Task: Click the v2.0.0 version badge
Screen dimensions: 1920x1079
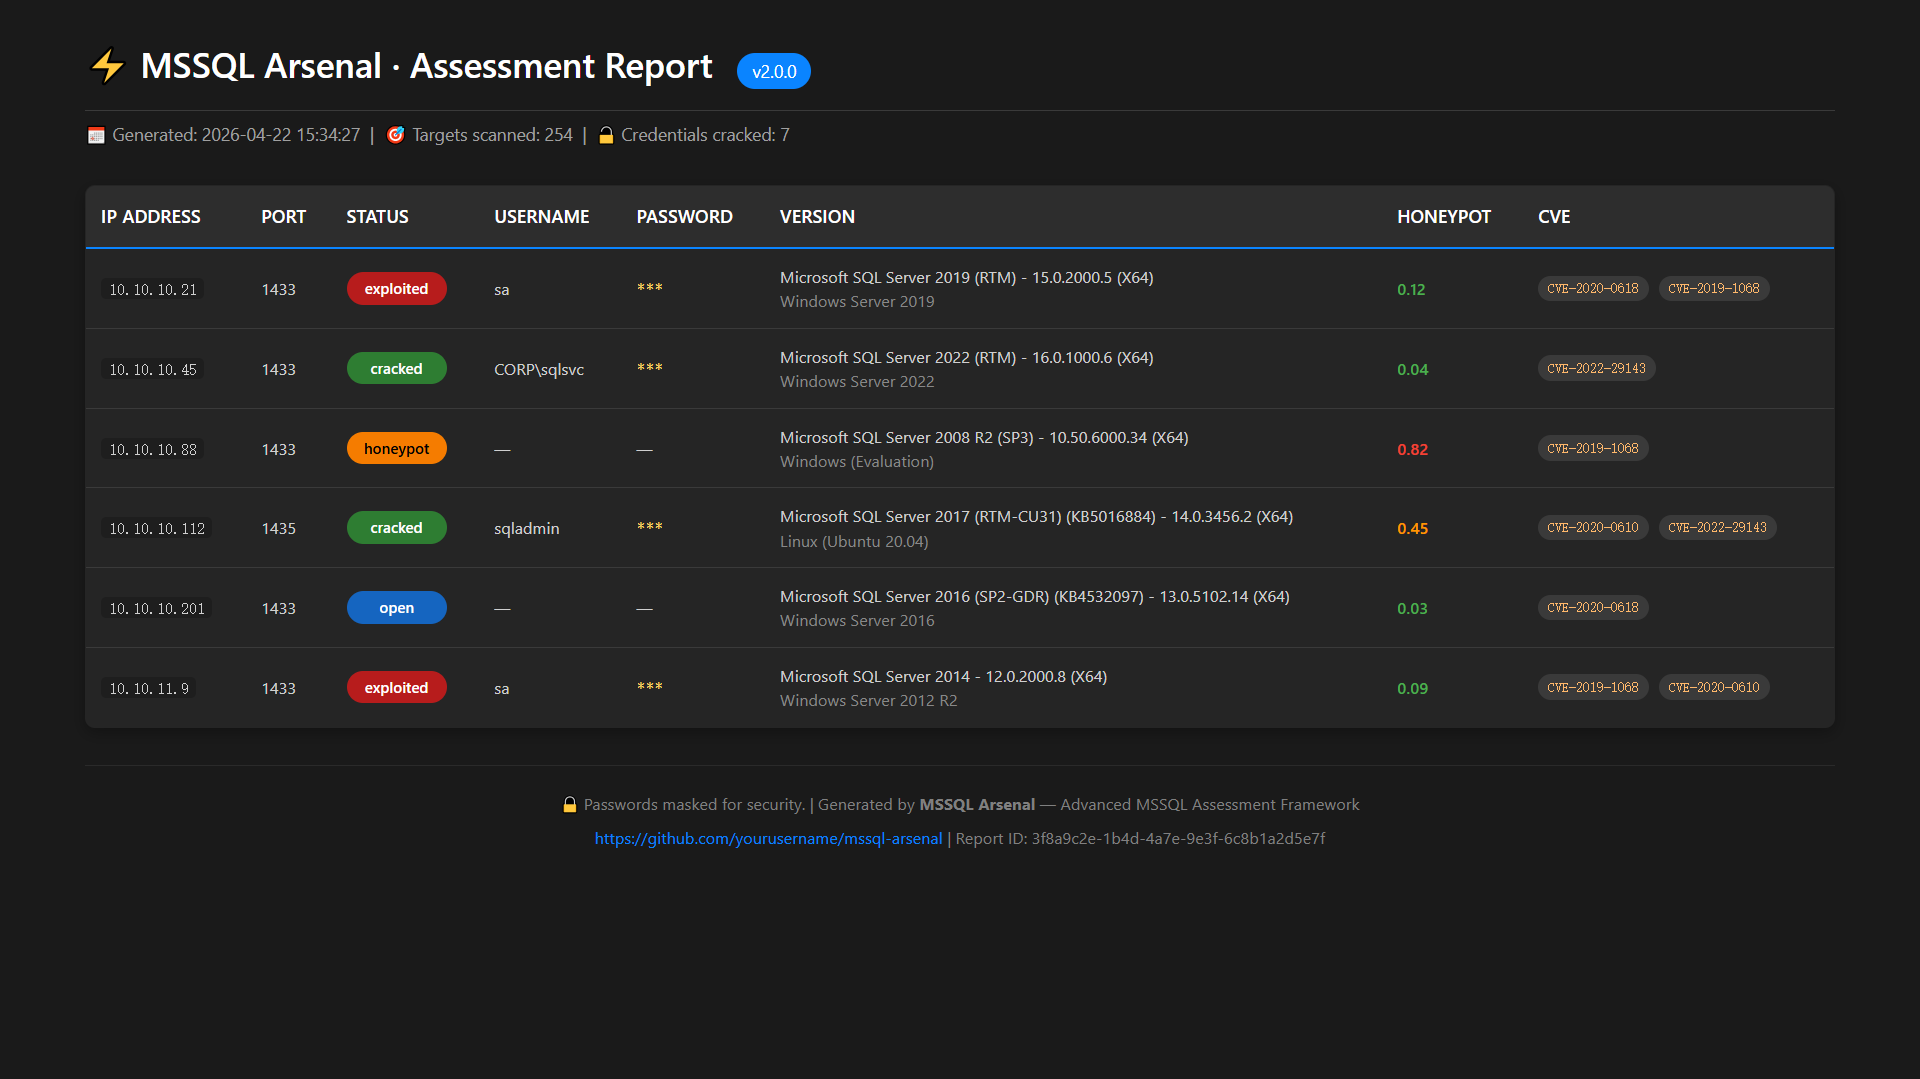Action: [x=773, y=71]
